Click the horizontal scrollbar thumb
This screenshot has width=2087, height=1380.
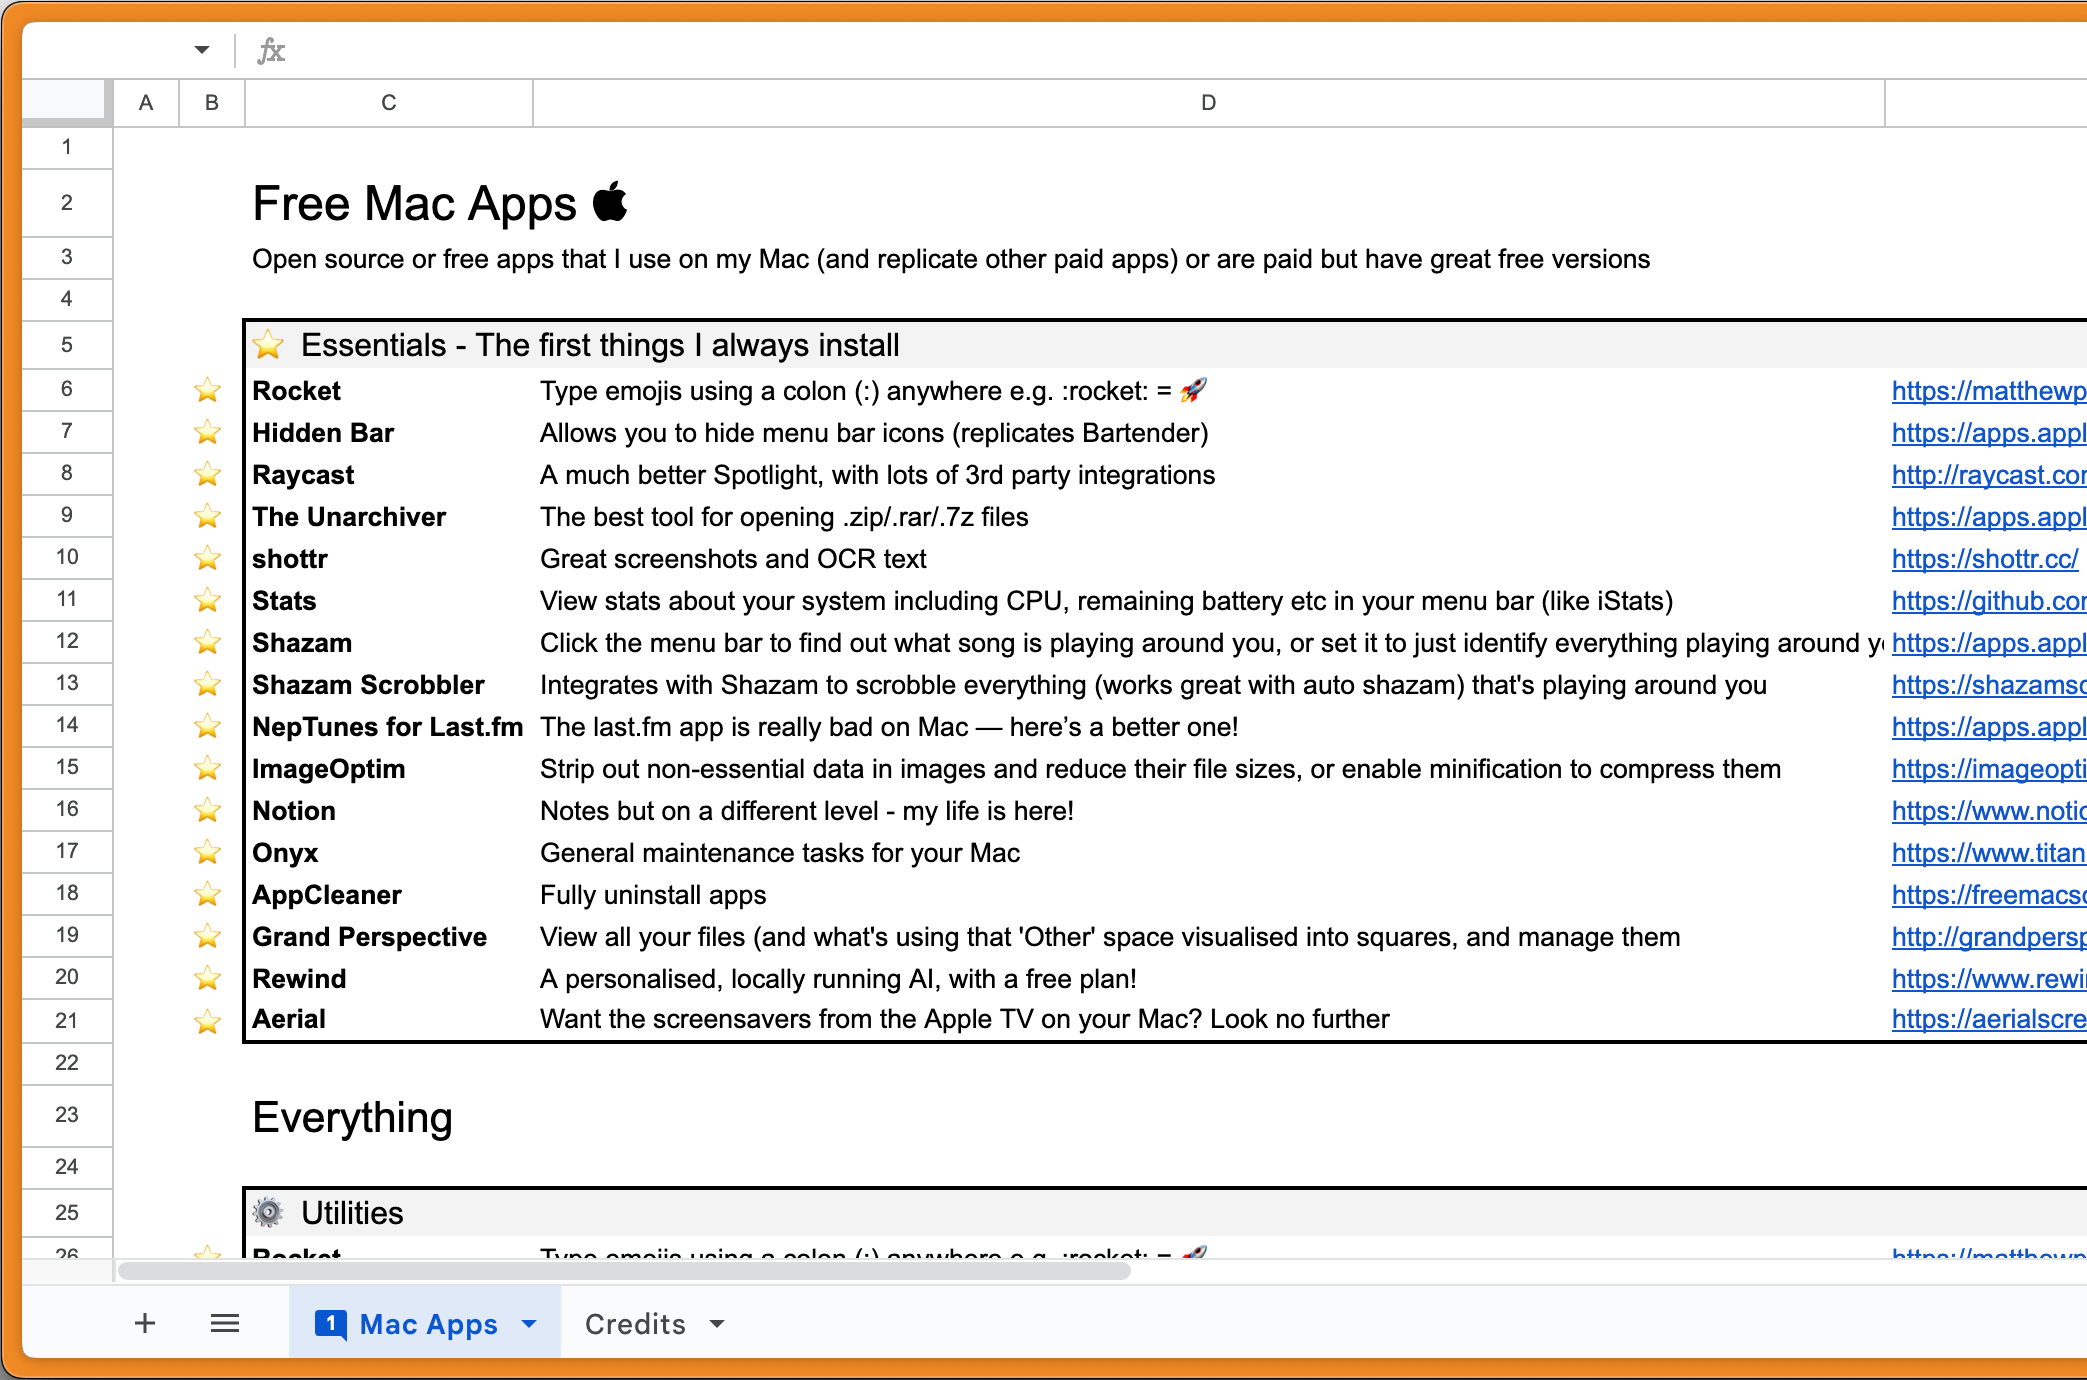click(625, 1271)
